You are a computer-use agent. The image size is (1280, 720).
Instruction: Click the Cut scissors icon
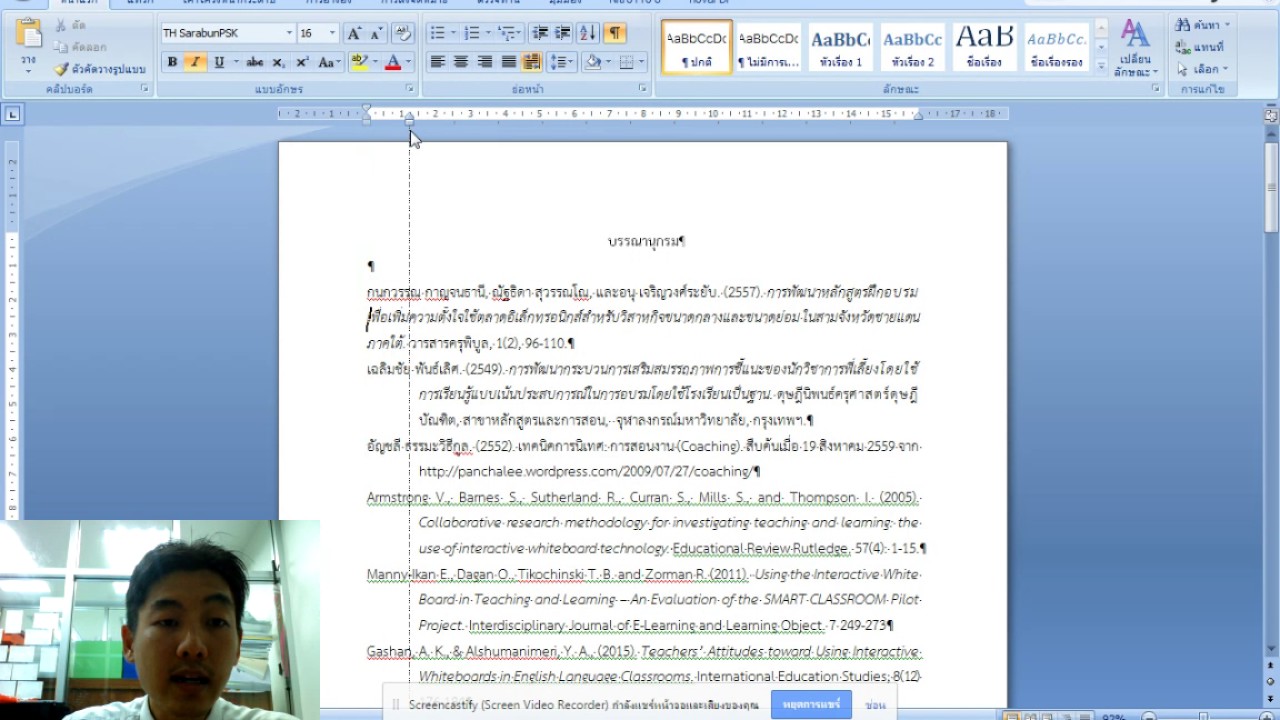pos(61,25)
